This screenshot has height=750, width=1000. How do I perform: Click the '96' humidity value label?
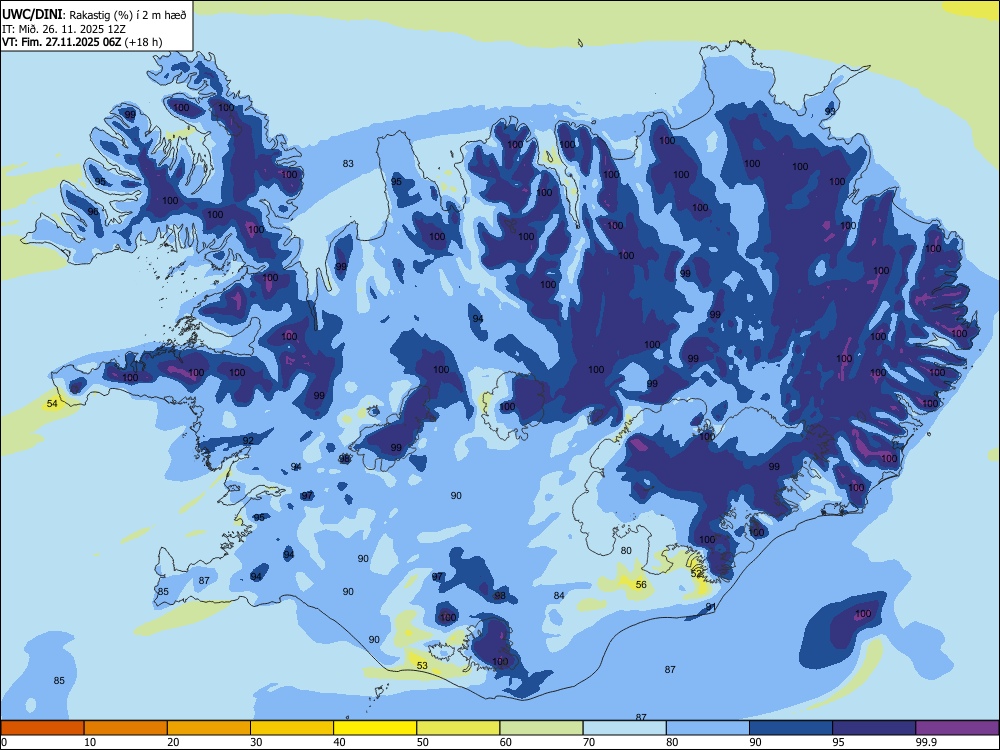click(93, 211)
